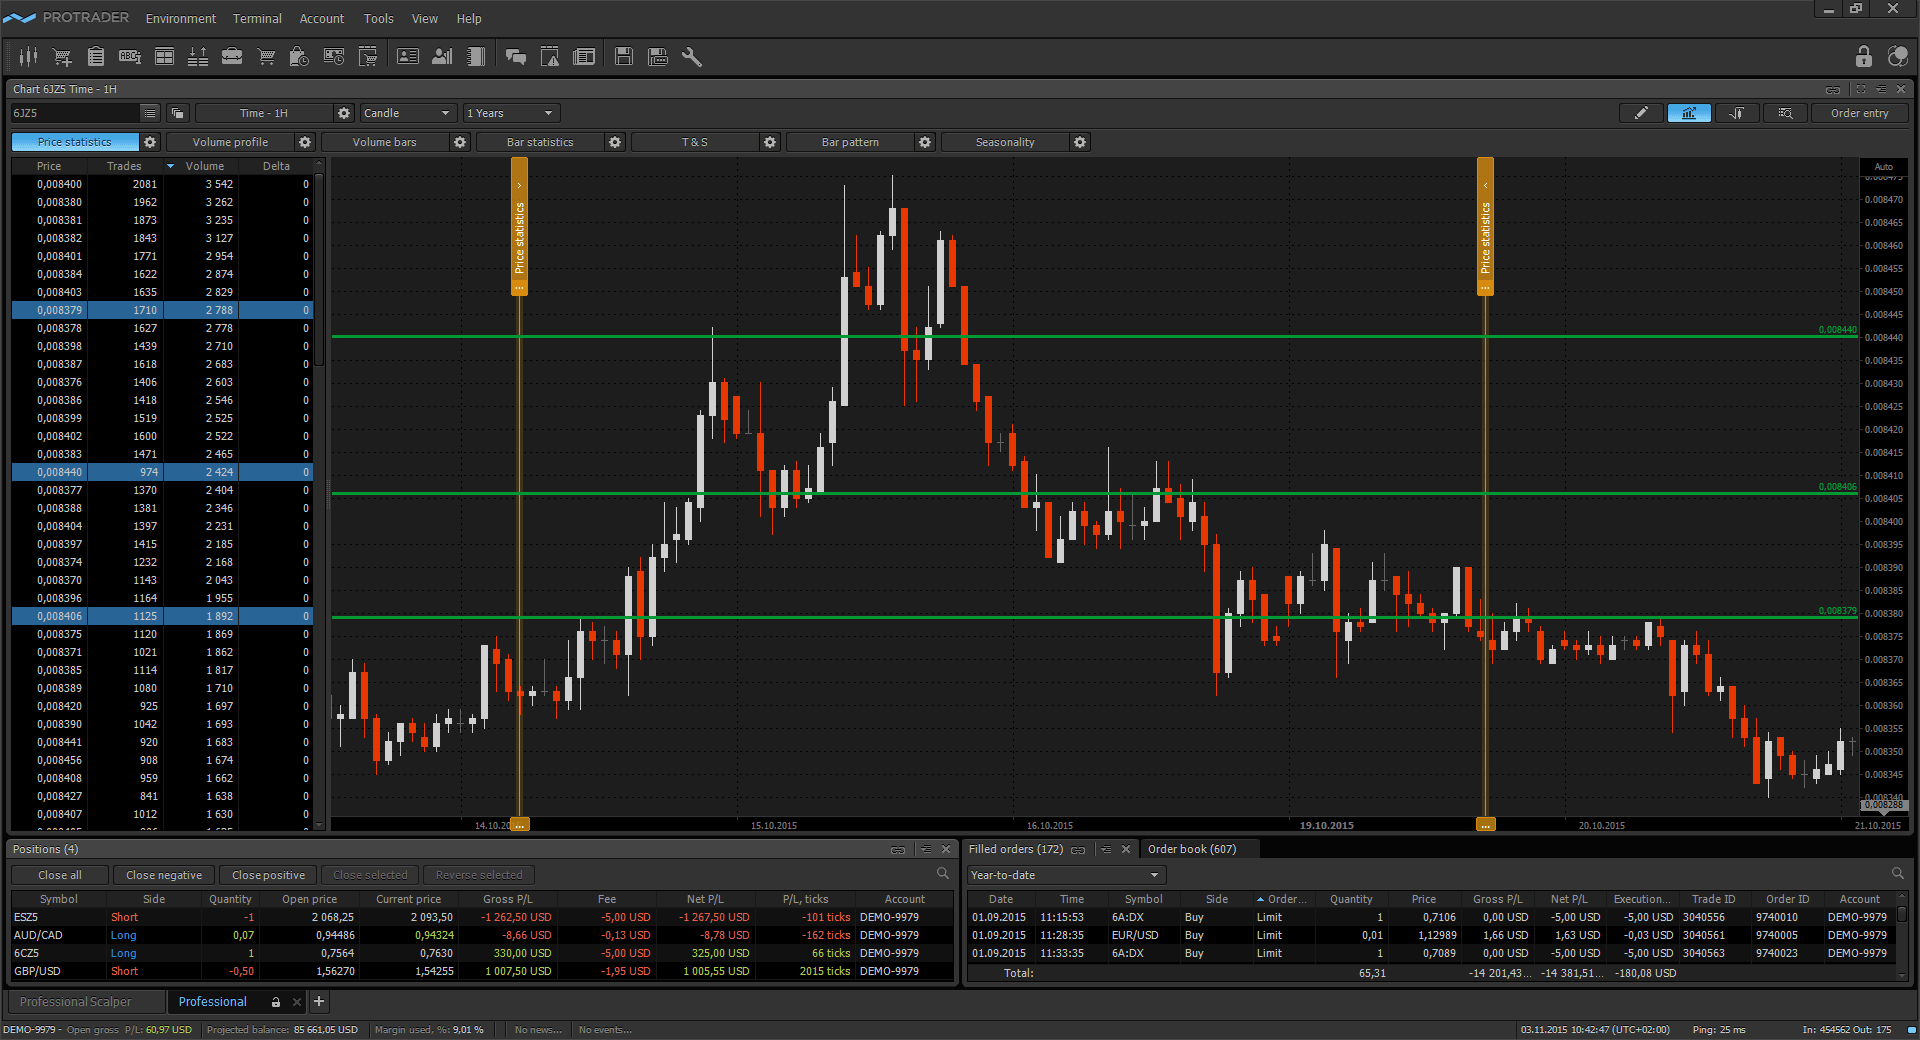Click the Close negative button
The width and height of the screenshot is (1920, 1040).
point(164,875)
